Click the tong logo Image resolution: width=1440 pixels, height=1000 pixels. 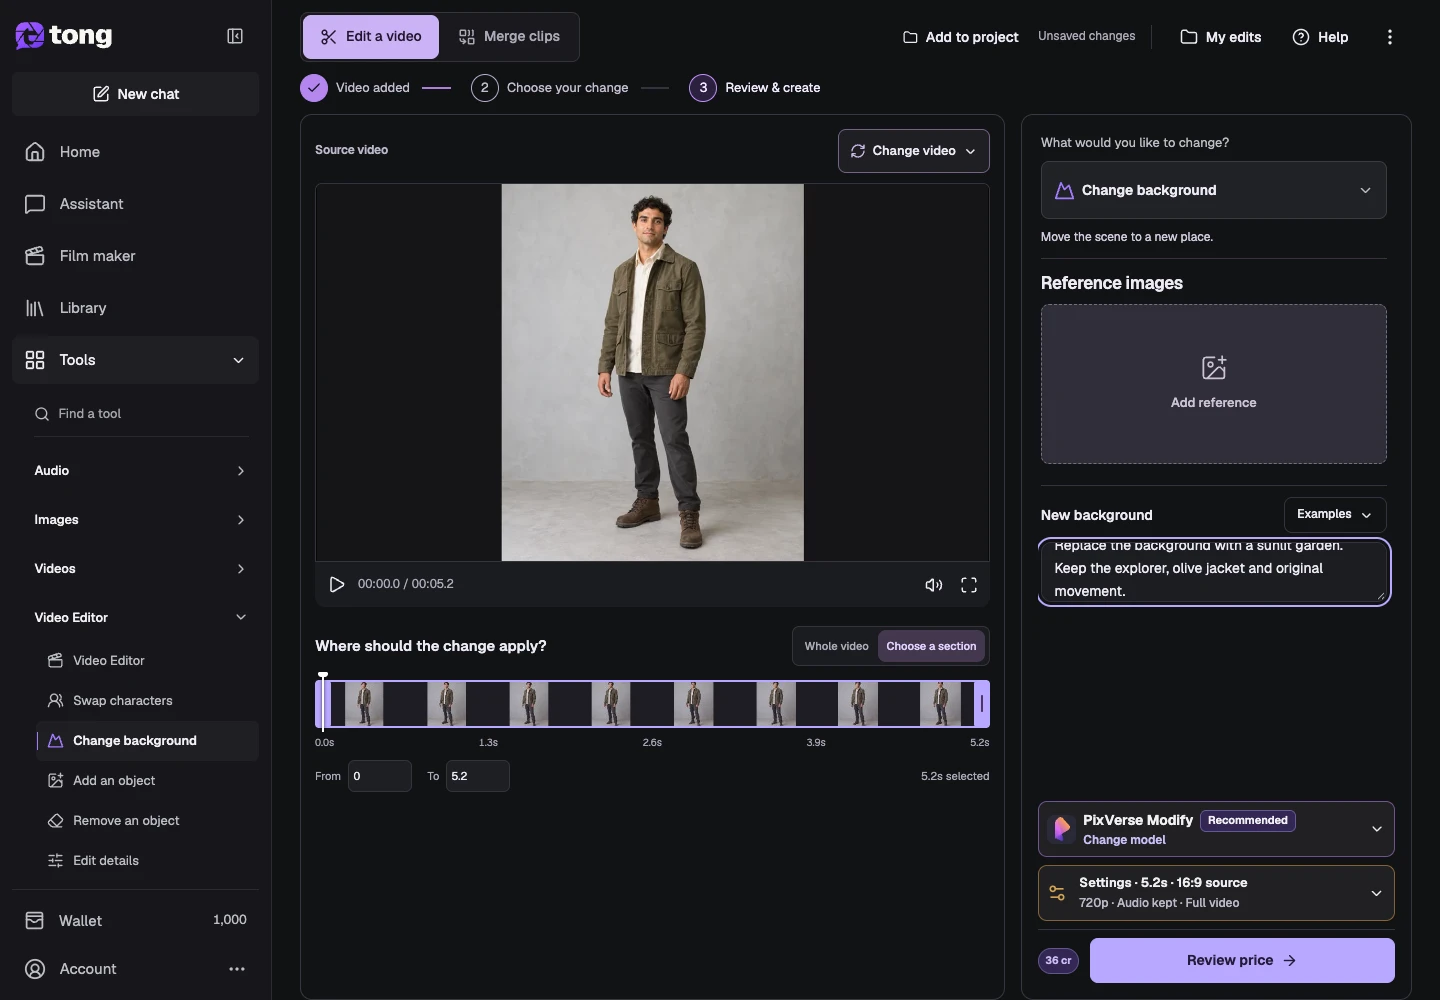click(64, 36)
